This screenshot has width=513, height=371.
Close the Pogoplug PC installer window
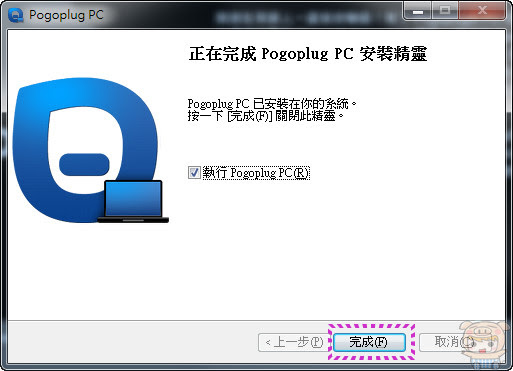point(482,11)
